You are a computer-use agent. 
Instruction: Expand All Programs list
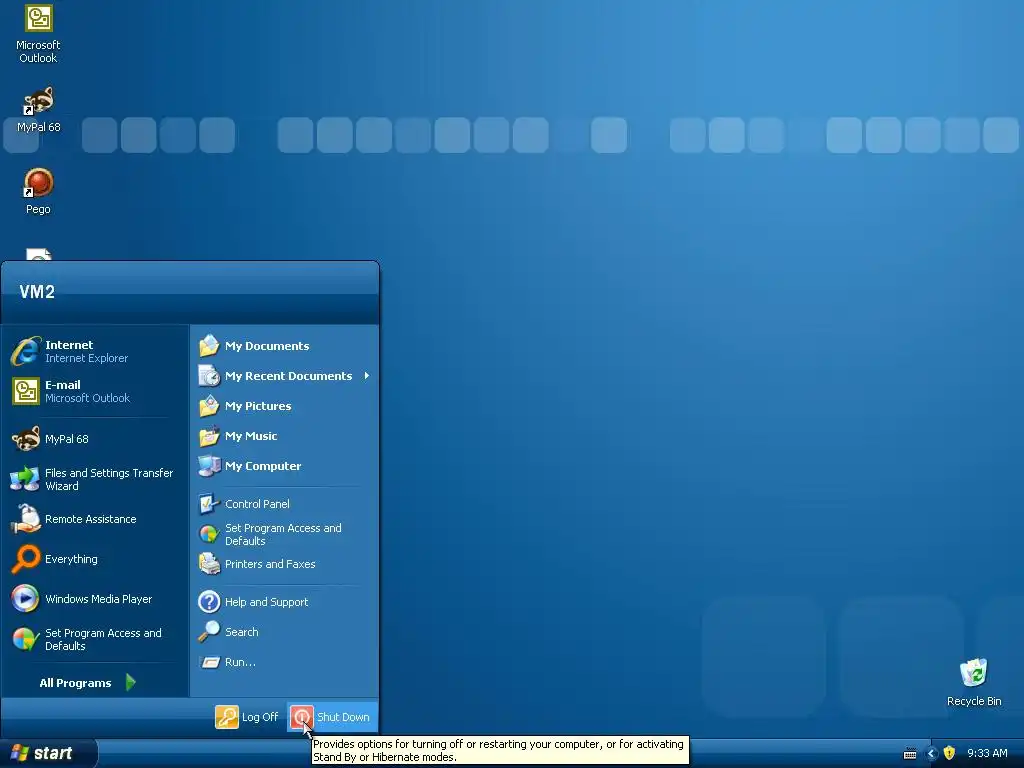pos(88,682)
